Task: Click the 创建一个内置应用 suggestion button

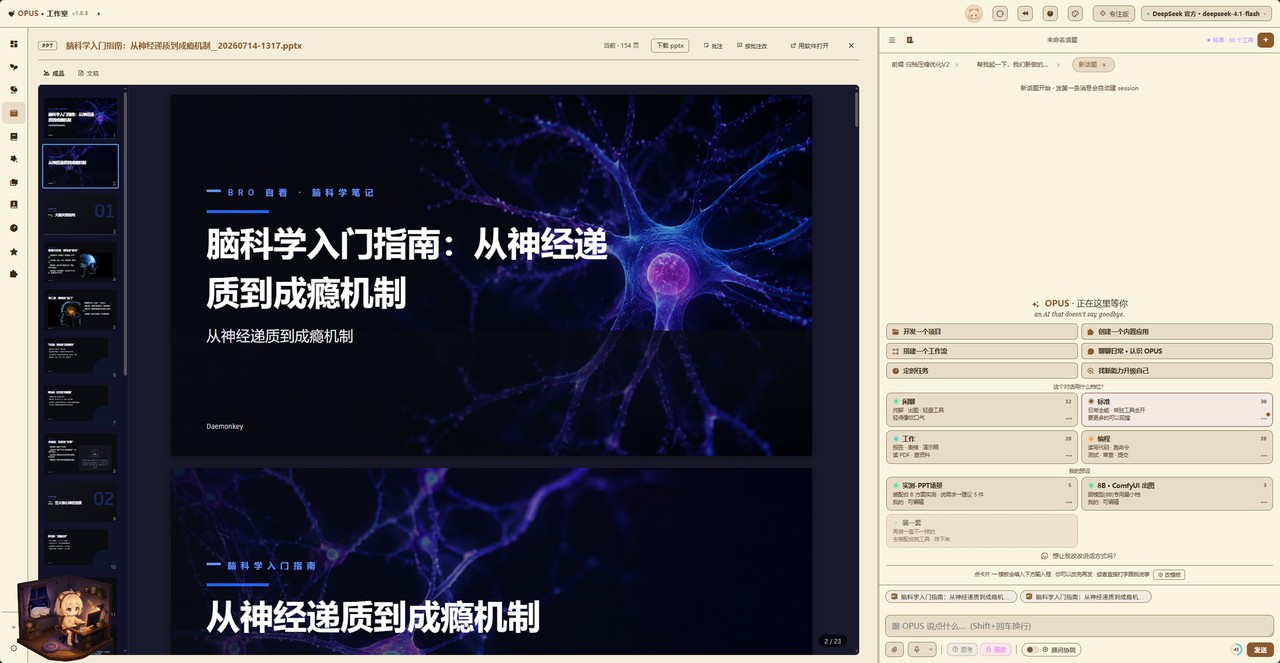Action: [x=1177, y=331]
